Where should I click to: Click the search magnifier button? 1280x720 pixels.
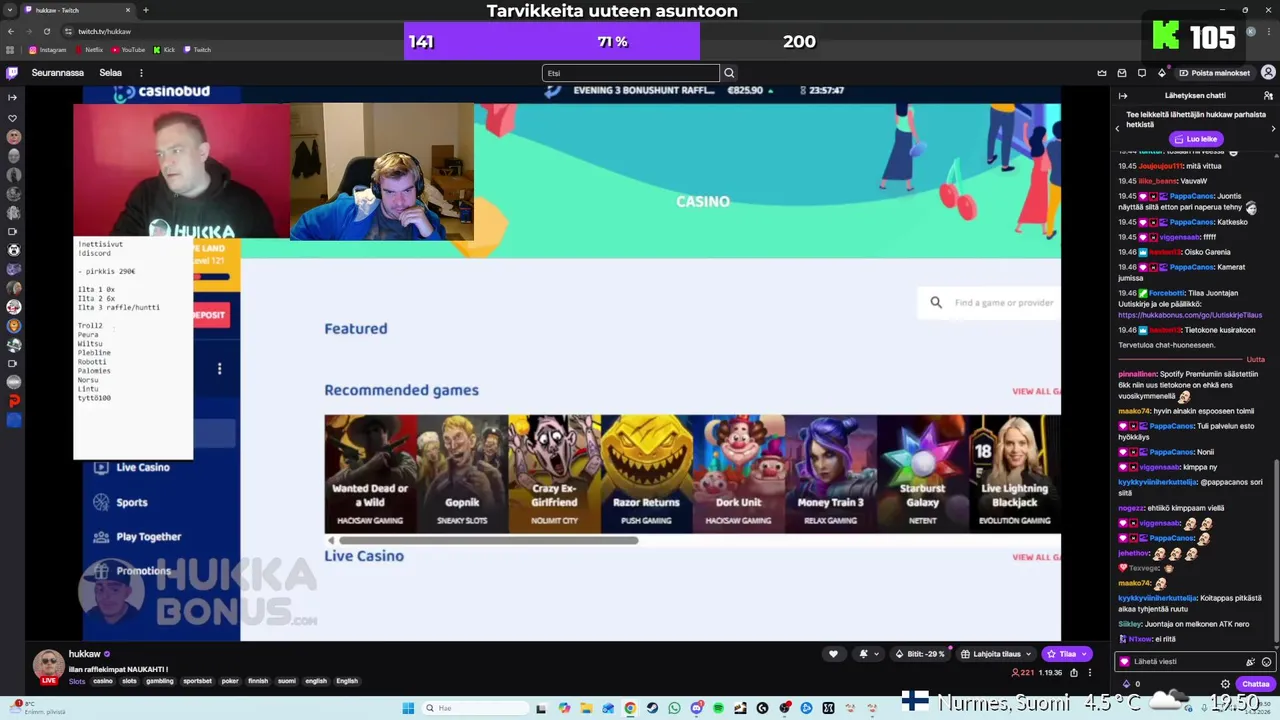coord(729,73)
